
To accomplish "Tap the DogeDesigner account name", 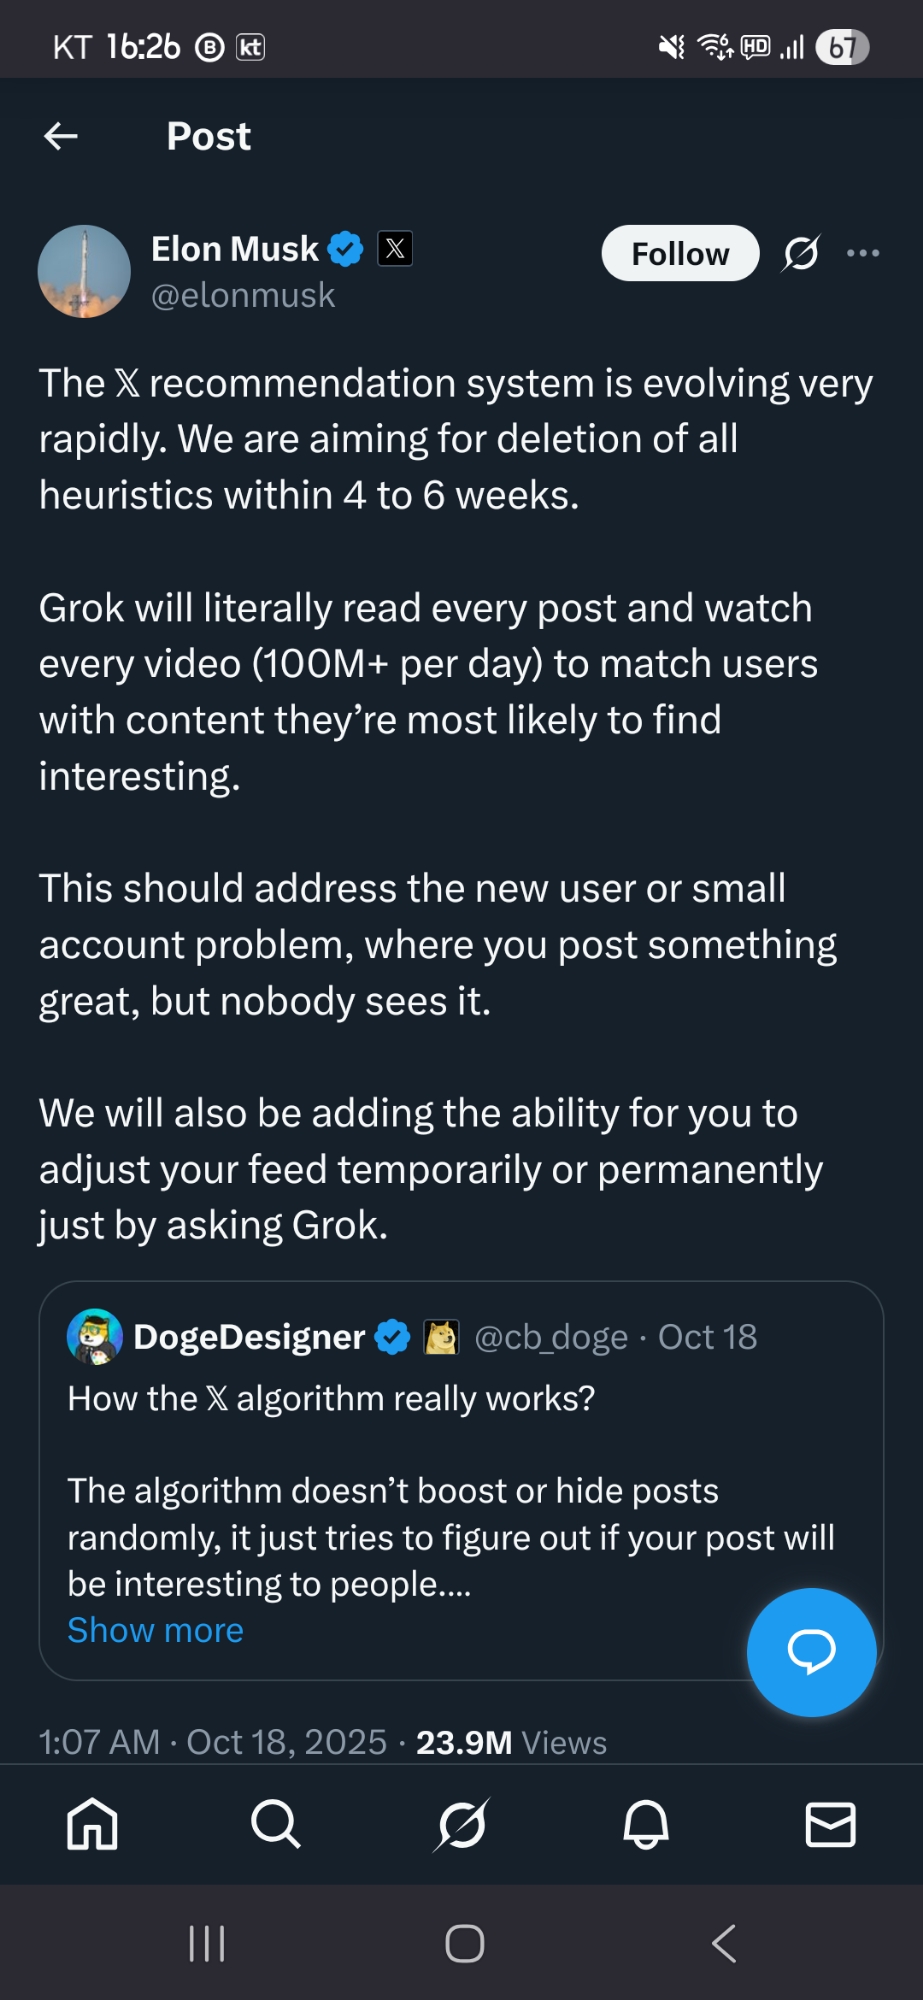I will click(249, 1337).
